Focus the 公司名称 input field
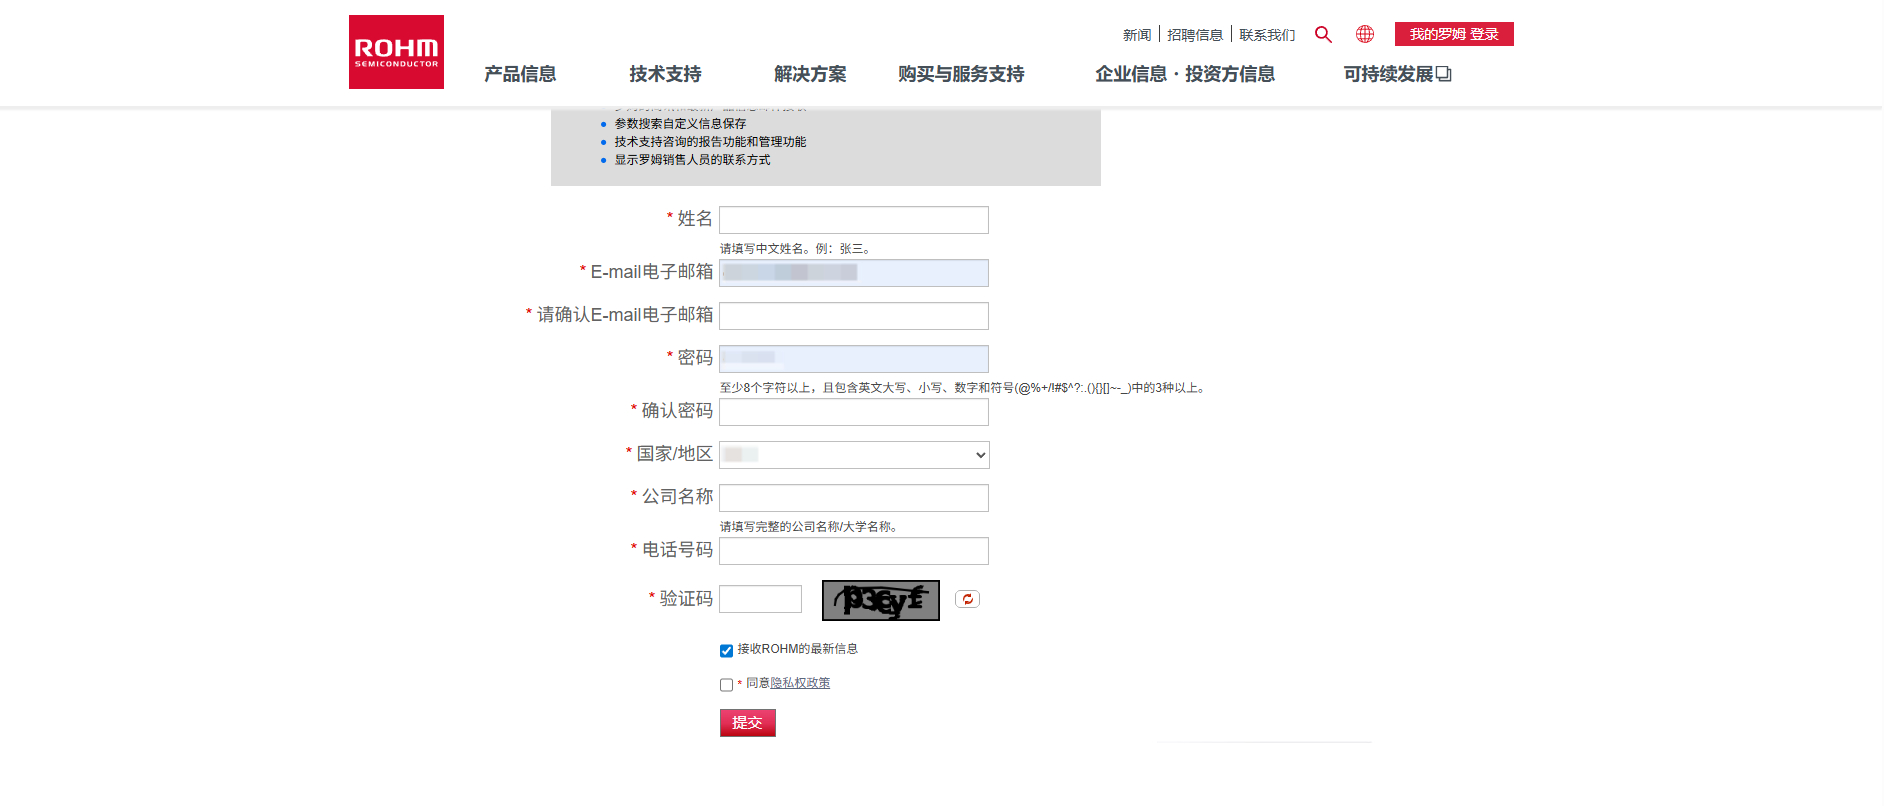 pos(853,498)
